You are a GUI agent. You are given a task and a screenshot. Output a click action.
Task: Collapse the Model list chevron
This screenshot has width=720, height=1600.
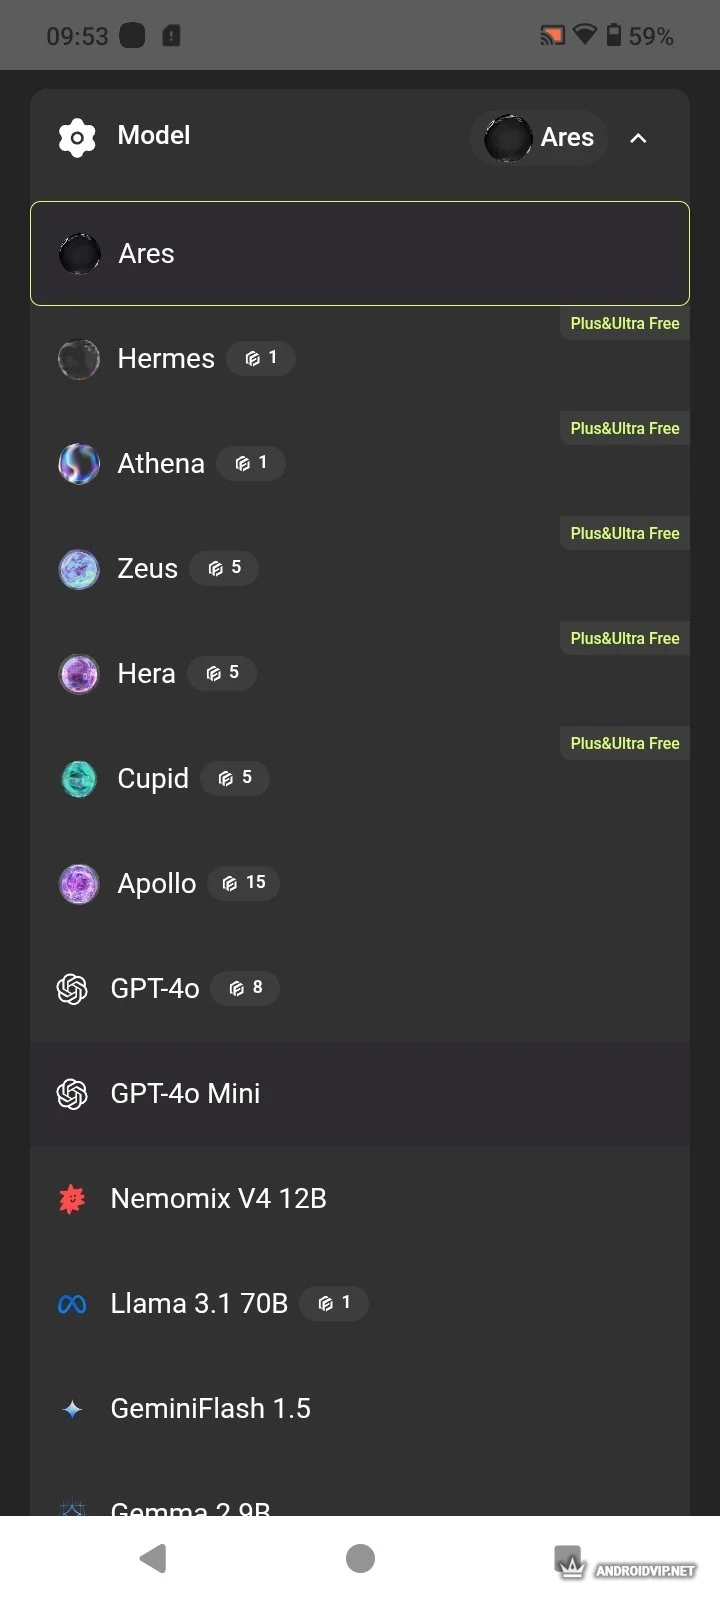point(638,138)
